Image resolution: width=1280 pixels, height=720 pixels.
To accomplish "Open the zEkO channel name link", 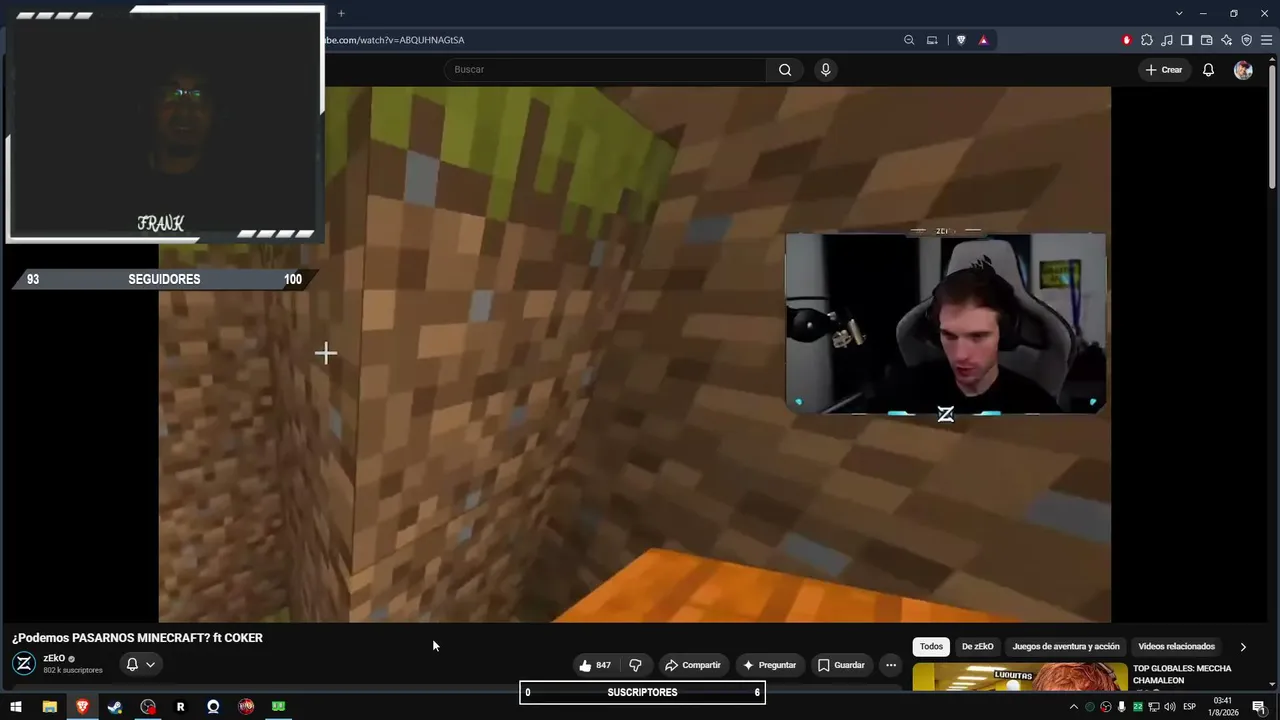I will [x=54, y=659].
